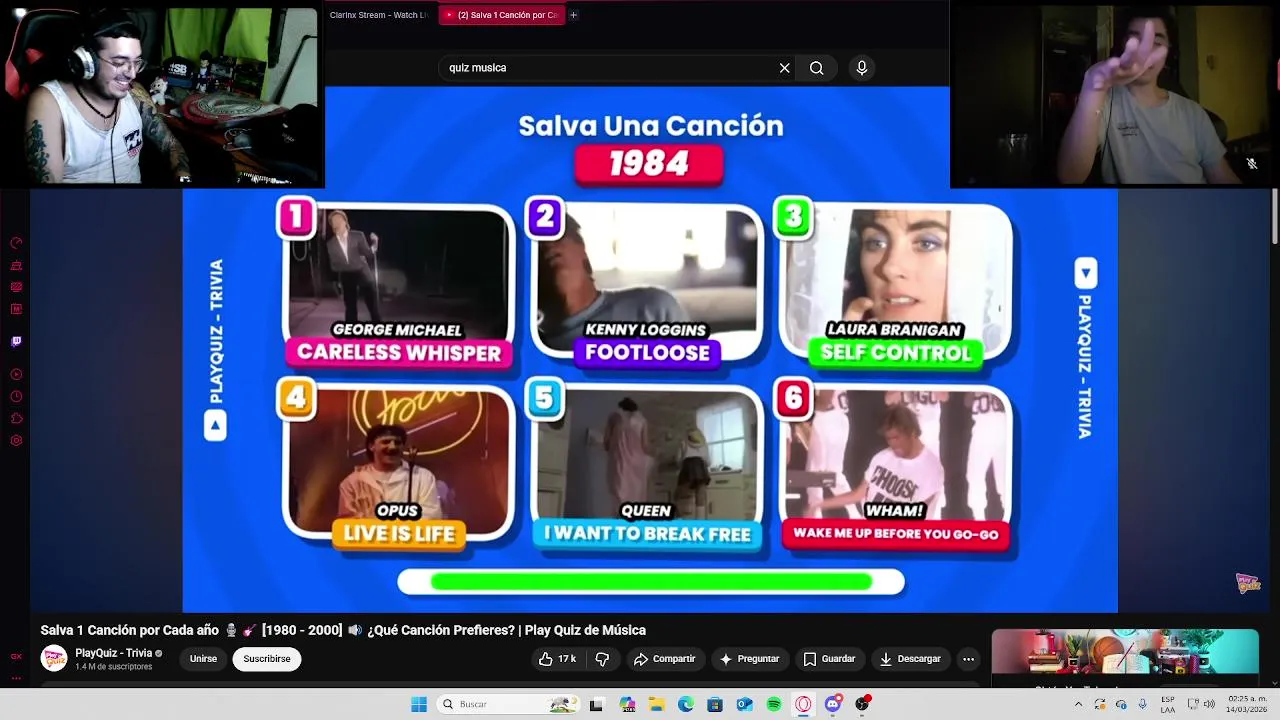Image resolution: width=1280 pixels, height=720 pixels.
Task: Click Queen I Want To Break Free card
Action: pos(646,466)
